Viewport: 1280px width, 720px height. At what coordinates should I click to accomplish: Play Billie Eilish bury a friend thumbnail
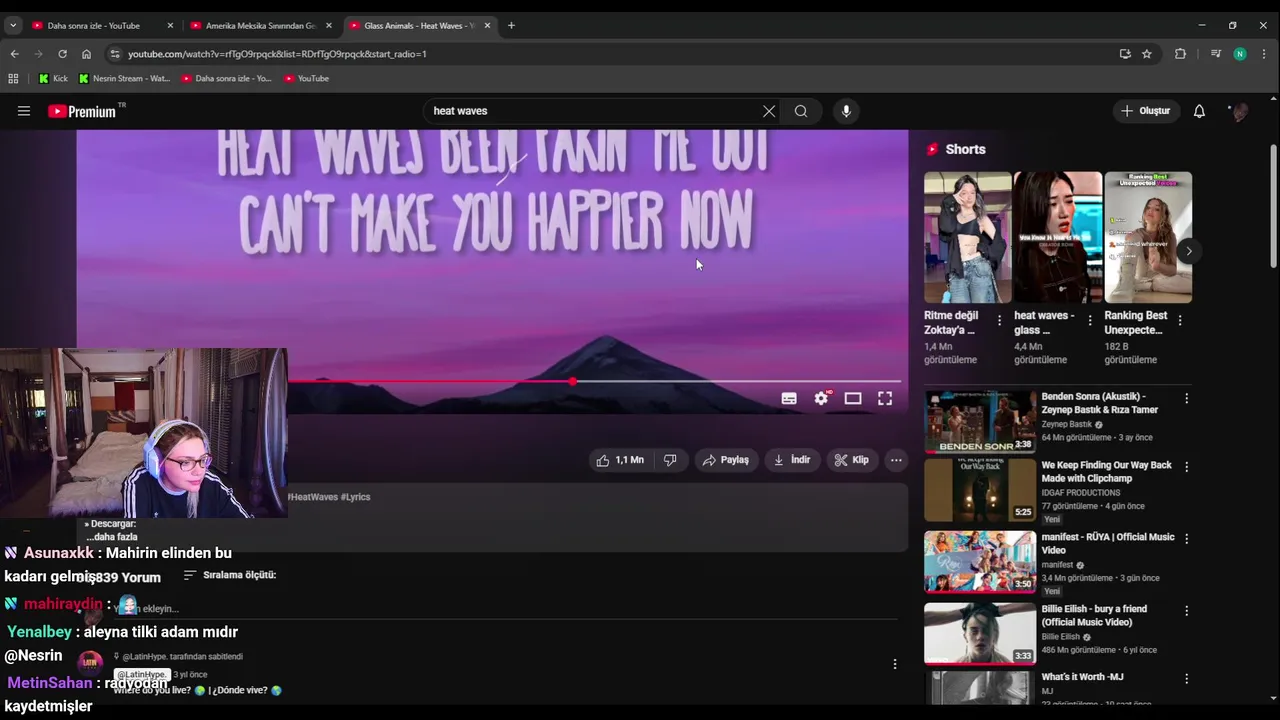pos(980,633)
